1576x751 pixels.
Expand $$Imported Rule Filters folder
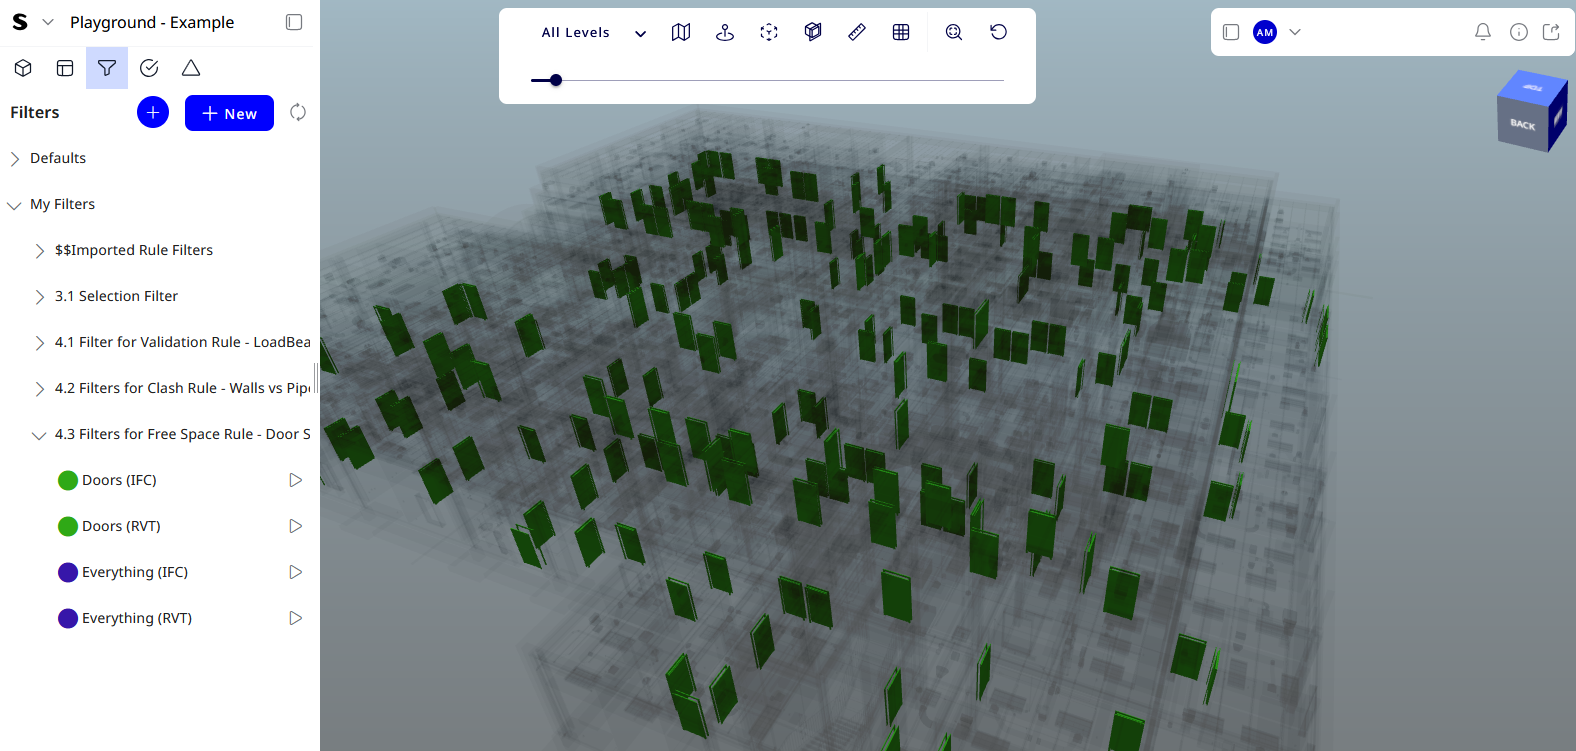click(x=40, y=251)
